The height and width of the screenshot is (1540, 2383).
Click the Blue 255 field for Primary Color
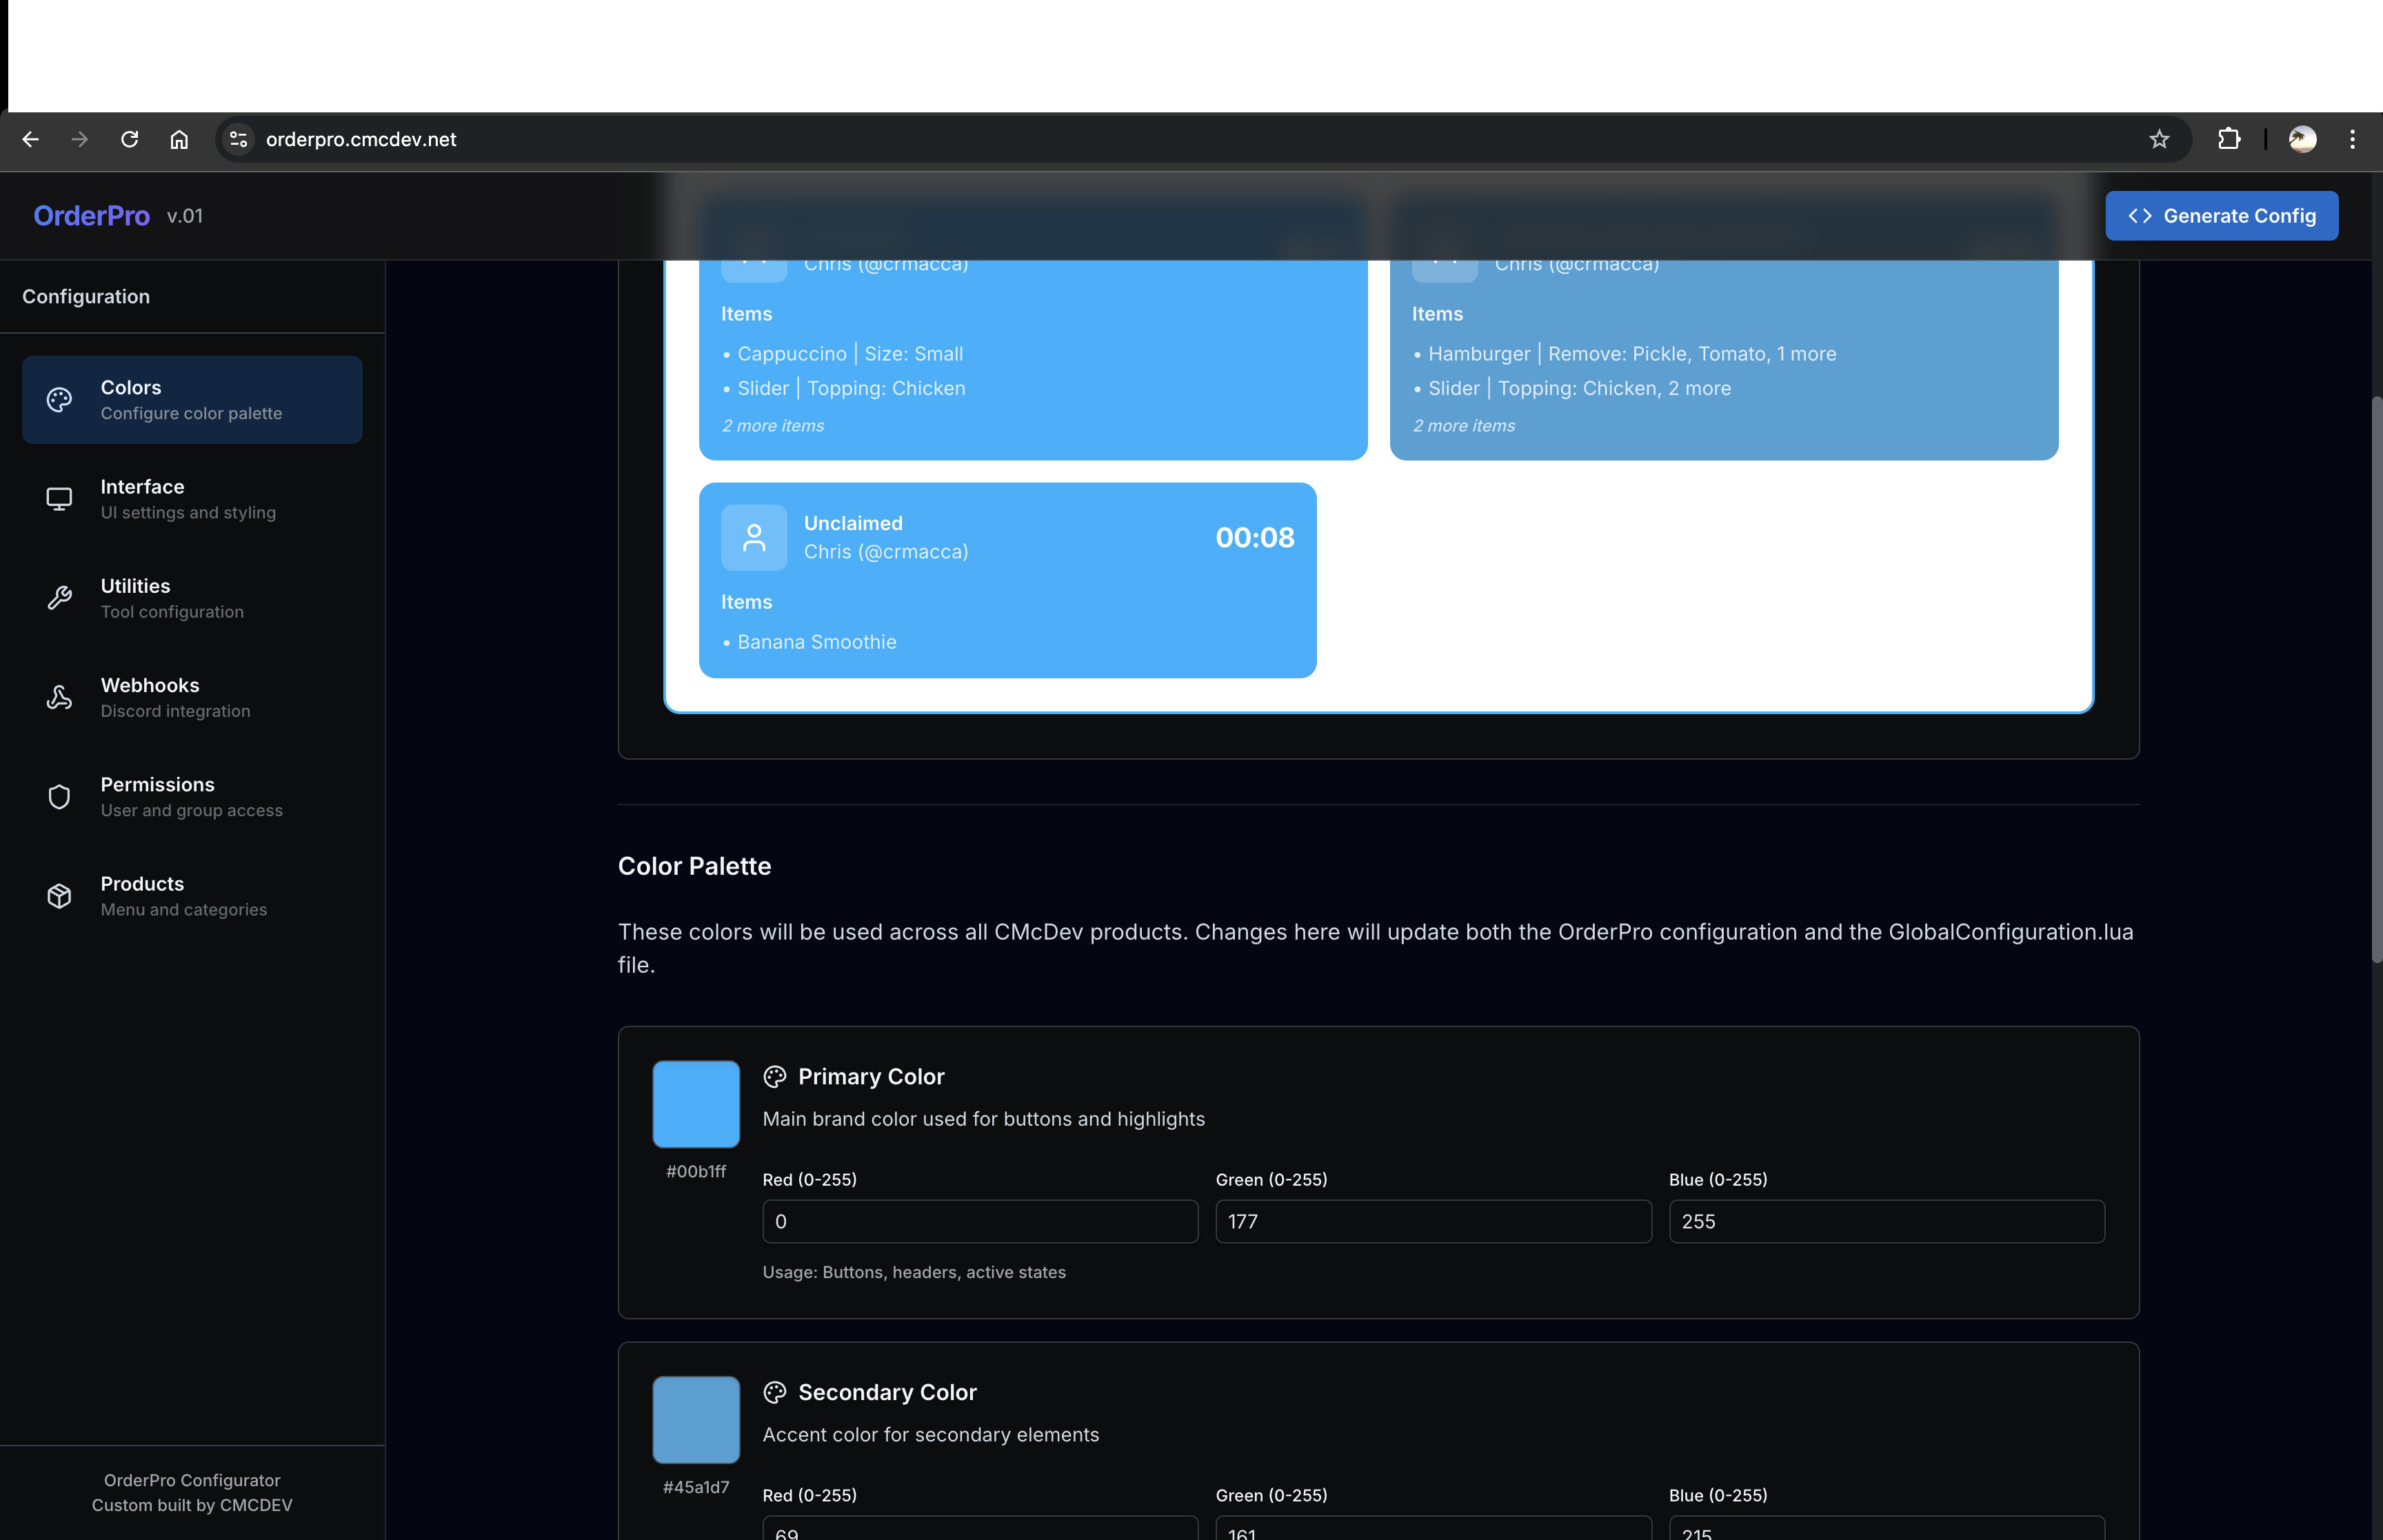(x=1886, y=1221)
